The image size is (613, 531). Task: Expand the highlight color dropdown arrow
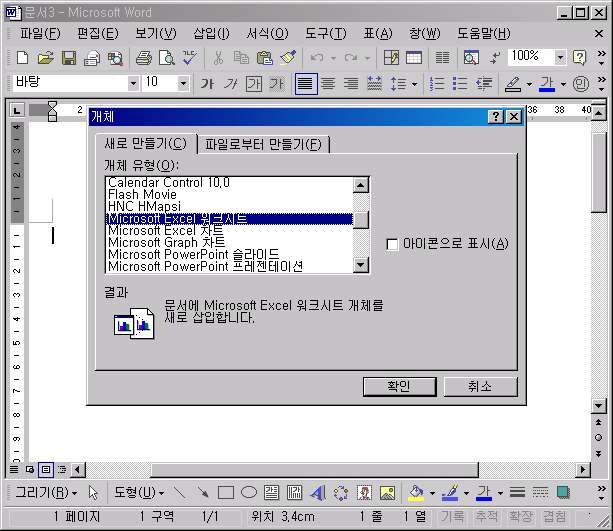529,84
